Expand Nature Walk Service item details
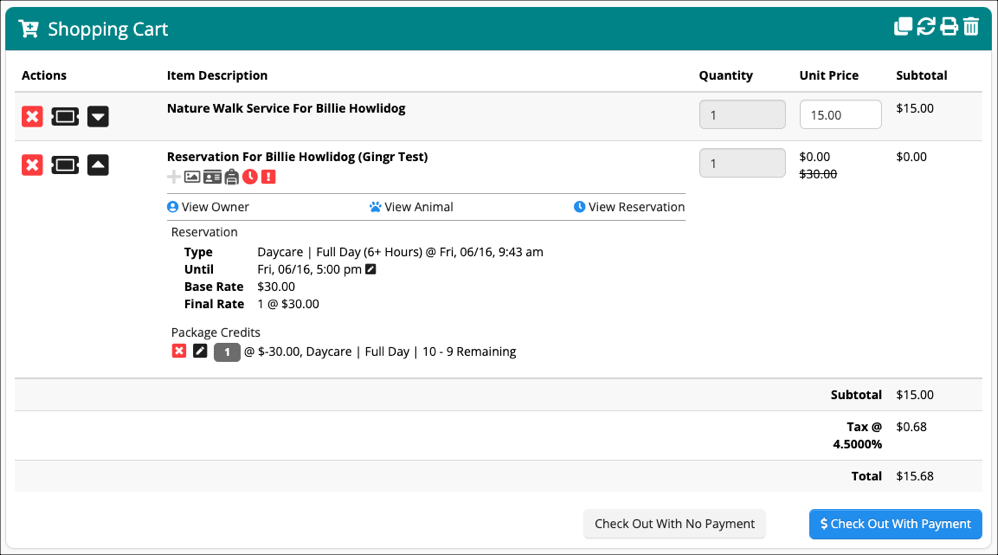998x555 pixels. click(x=98, y=116)
